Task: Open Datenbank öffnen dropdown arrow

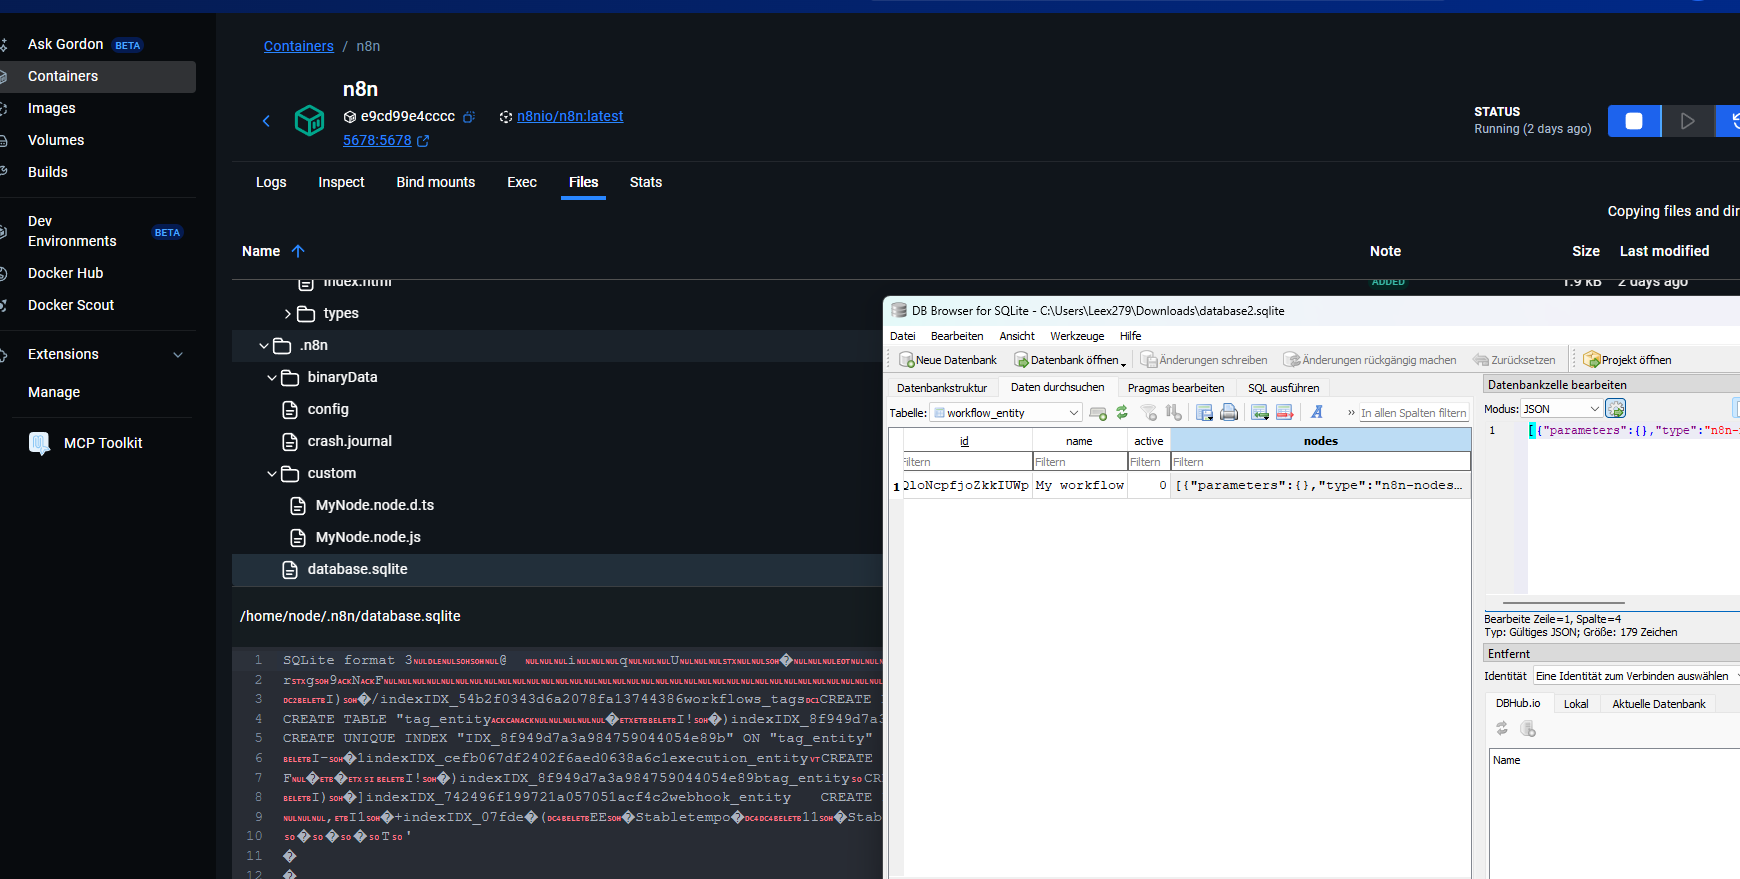Action: coord(1124,363)
